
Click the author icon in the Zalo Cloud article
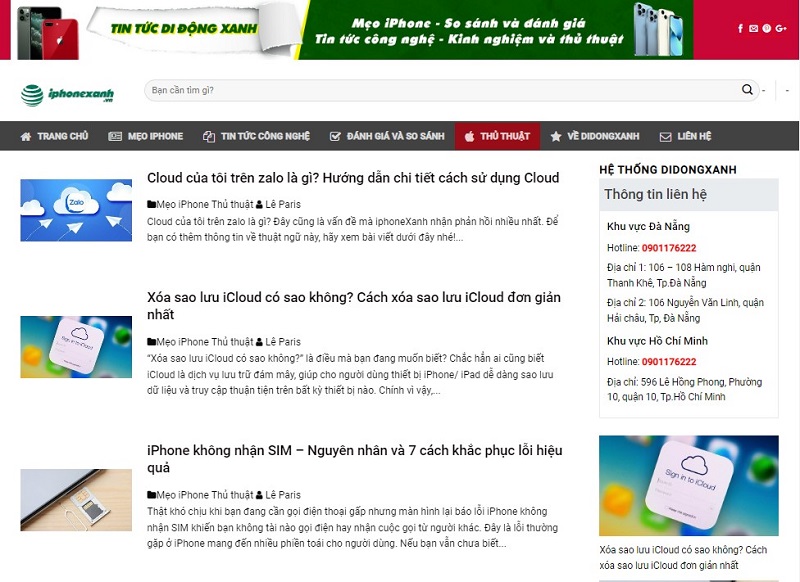coord(259,205)
